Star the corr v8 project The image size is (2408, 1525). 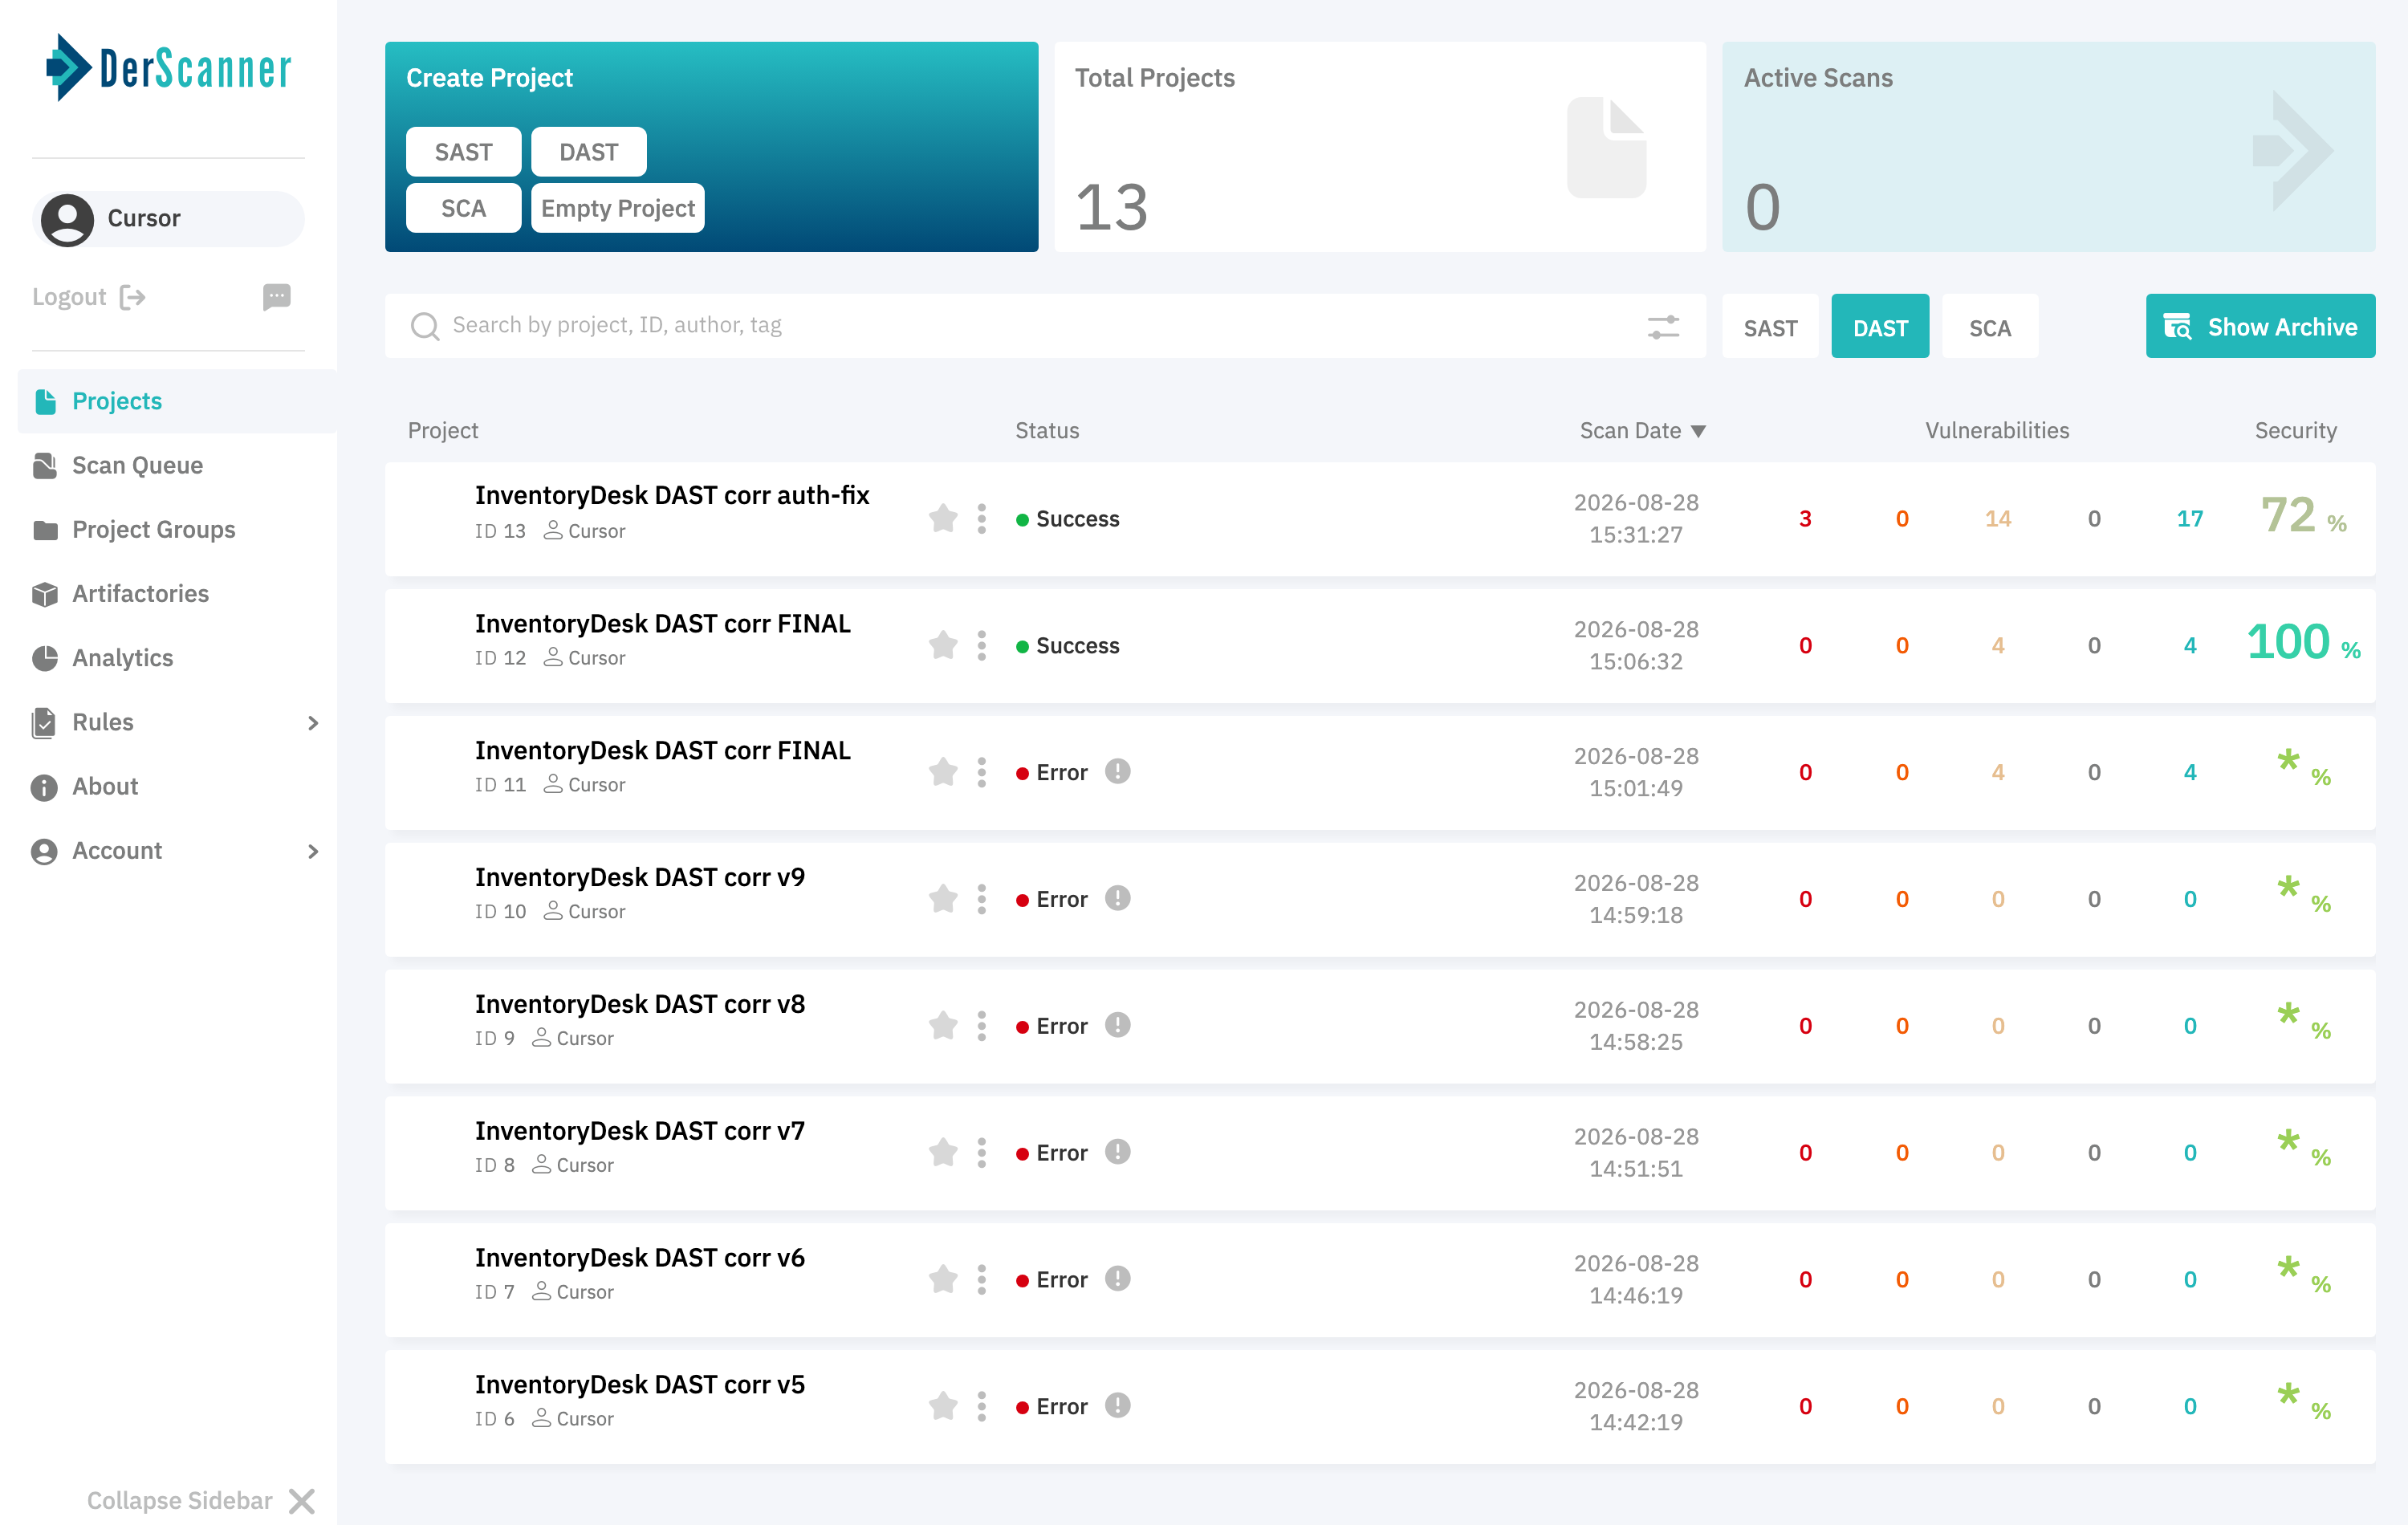click(943, 1026)
